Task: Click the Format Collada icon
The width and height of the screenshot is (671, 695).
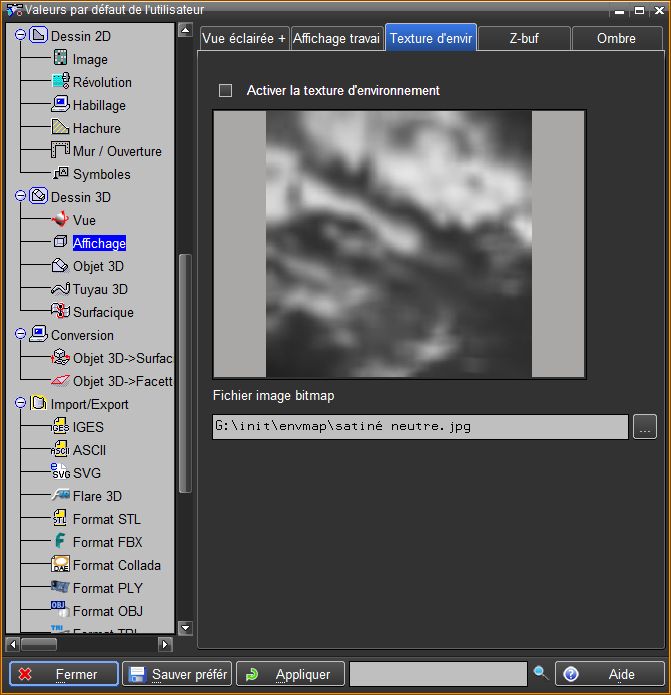Action: click(60, 565)
